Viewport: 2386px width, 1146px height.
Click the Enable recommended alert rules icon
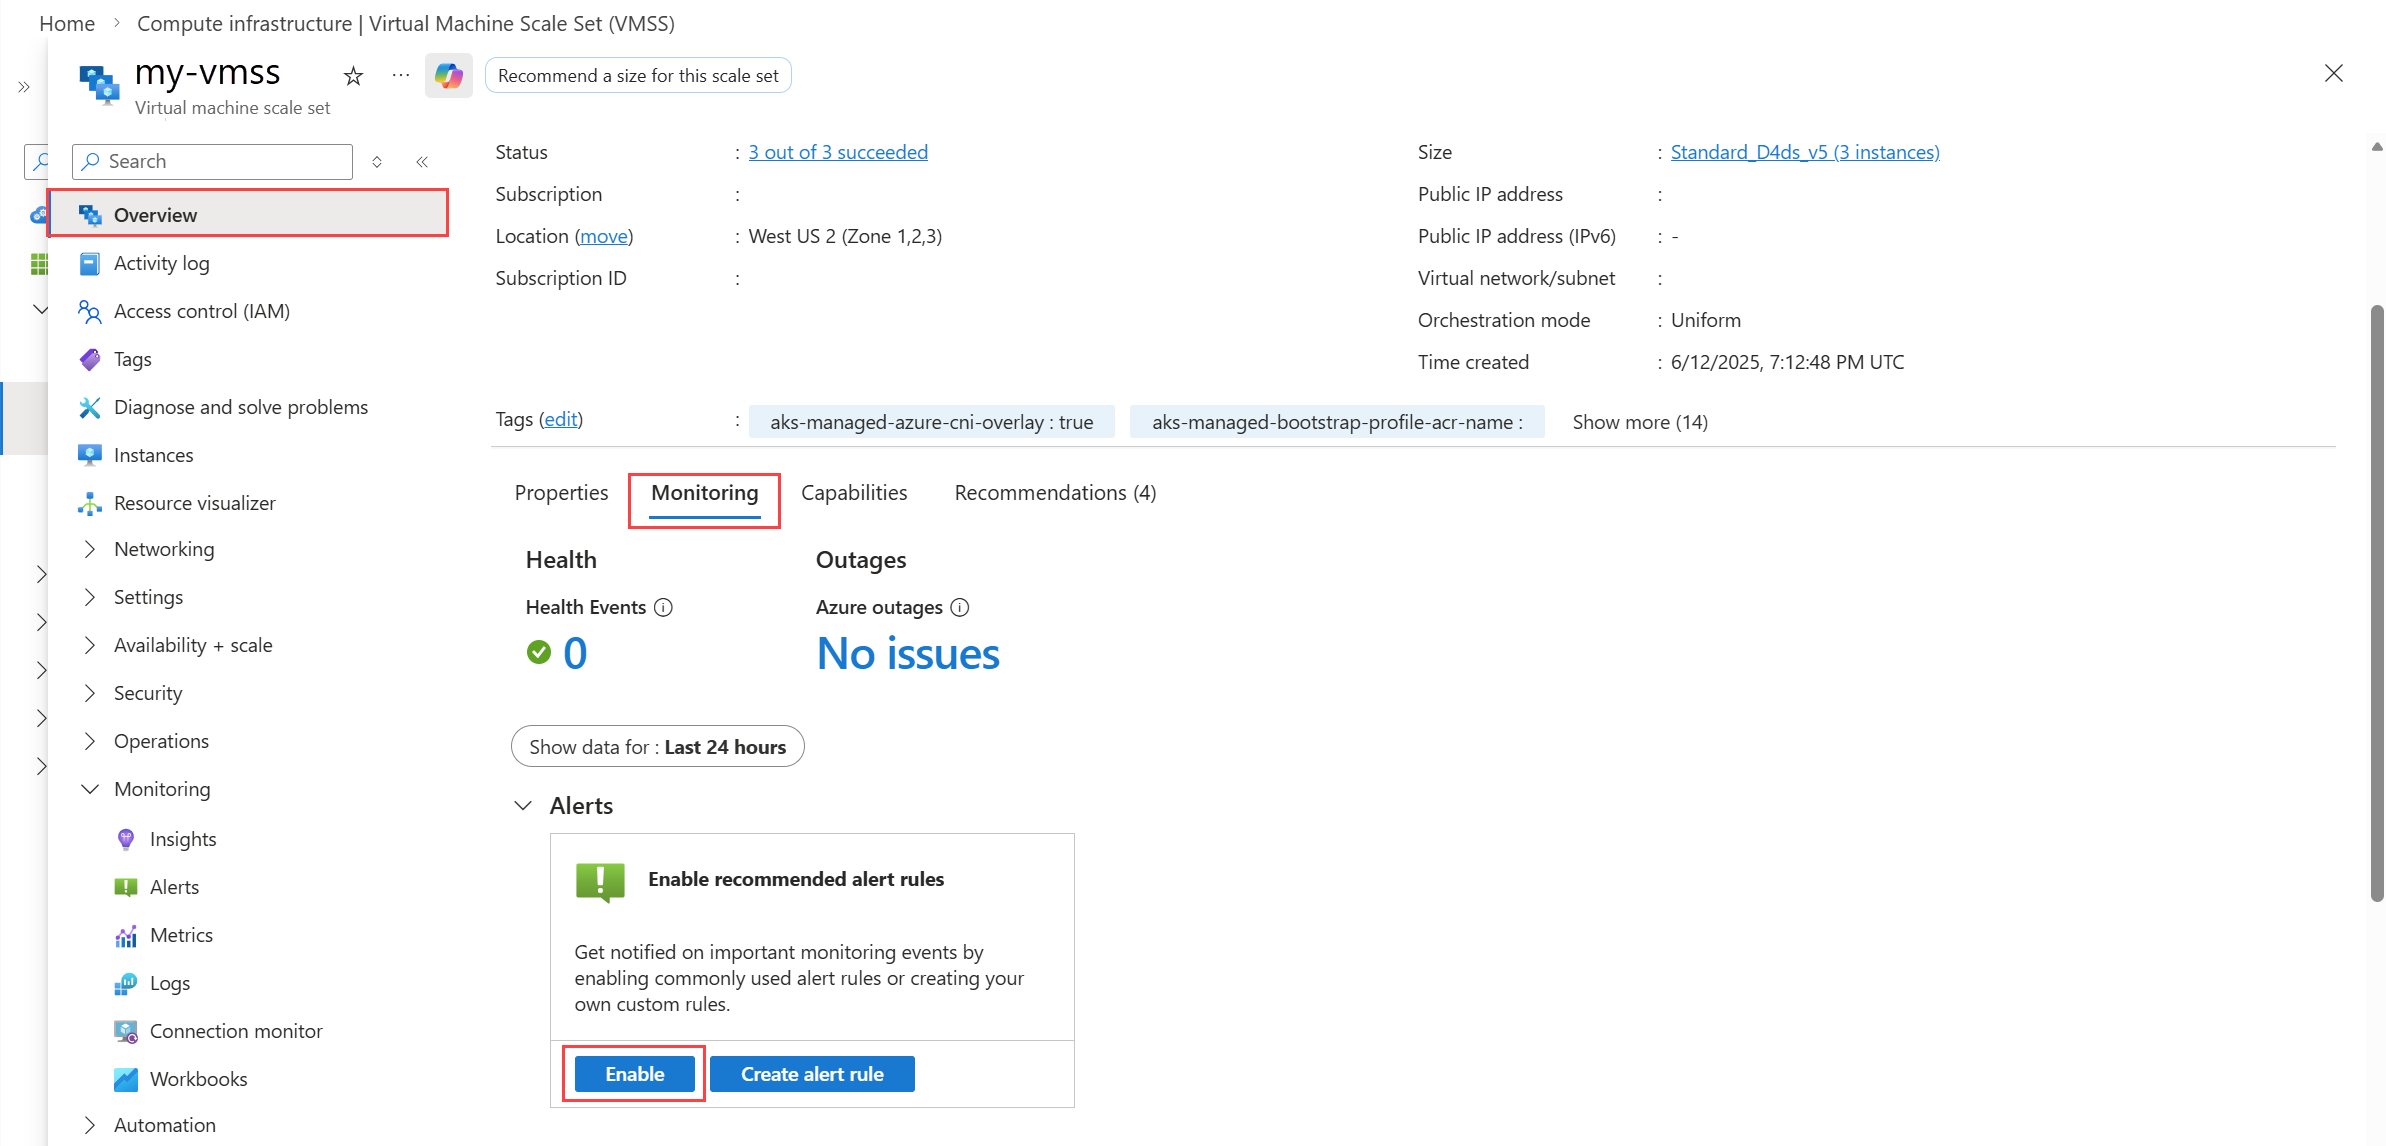click(x=600, y=882)
